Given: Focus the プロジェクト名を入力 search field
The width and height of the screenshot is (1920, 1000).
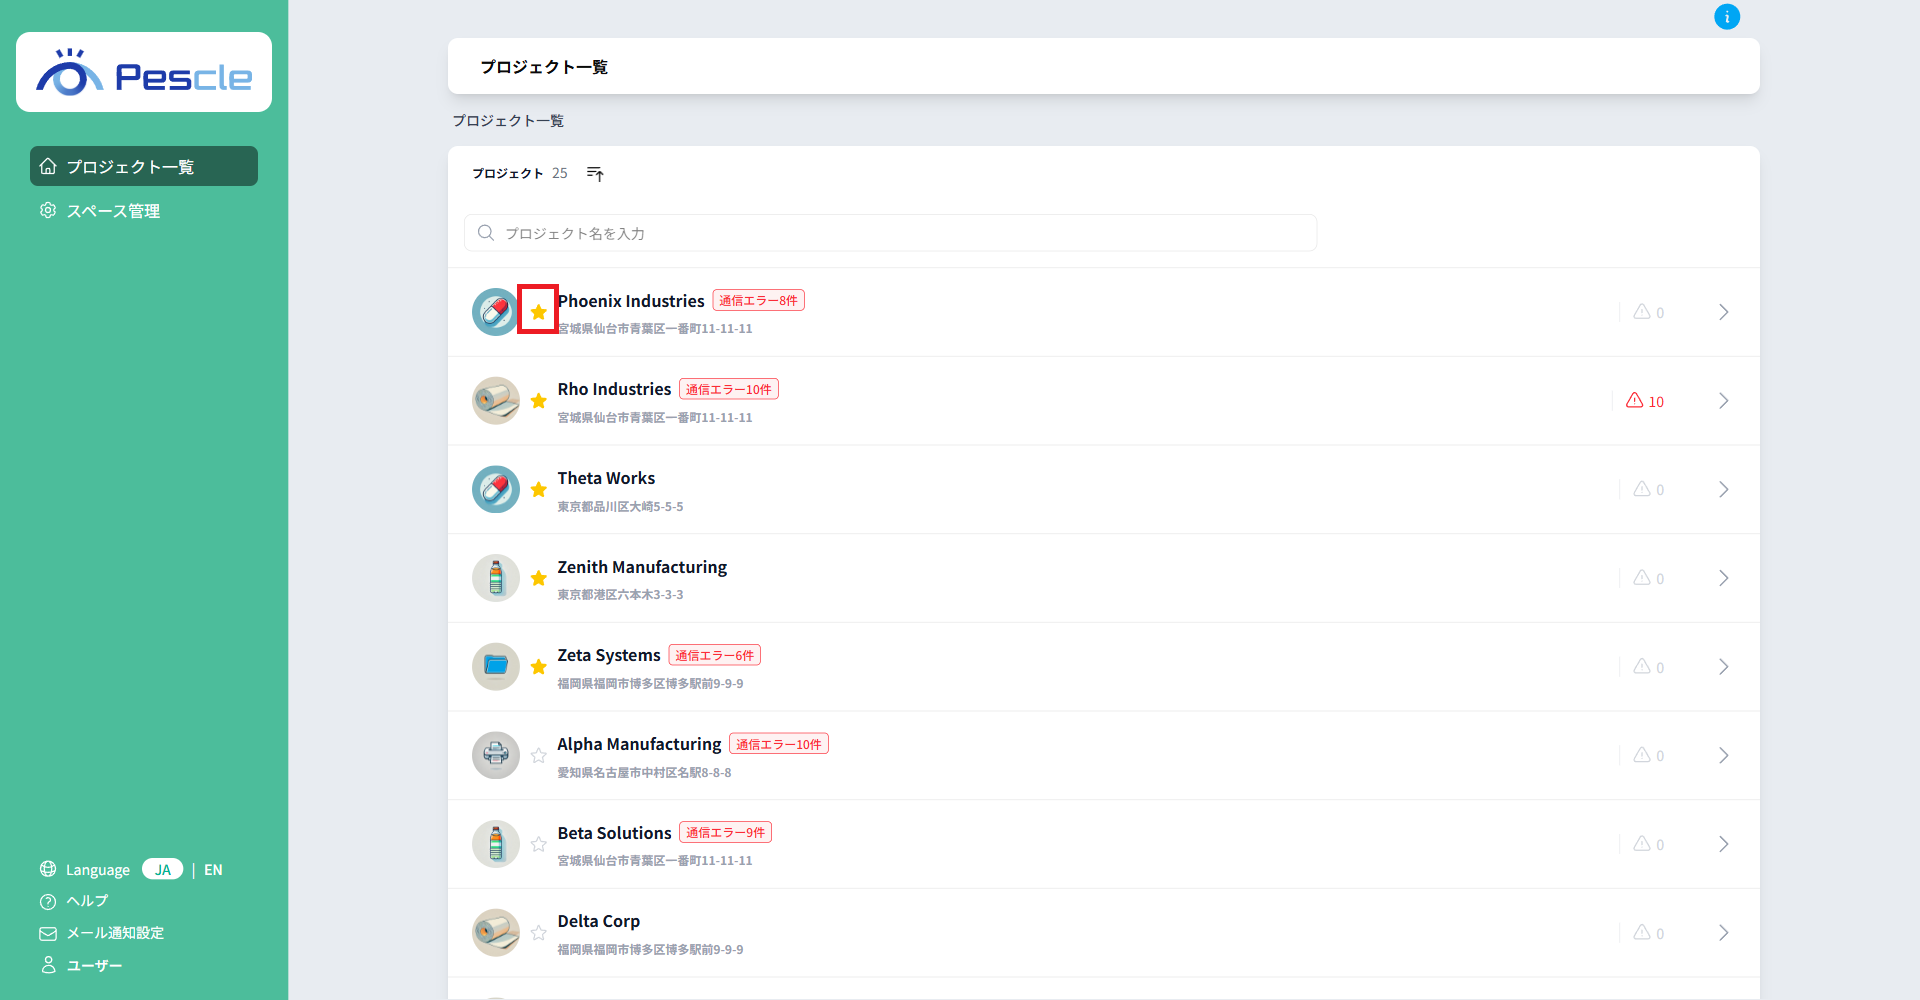Looking at the screenshot, I should (890, 233).
